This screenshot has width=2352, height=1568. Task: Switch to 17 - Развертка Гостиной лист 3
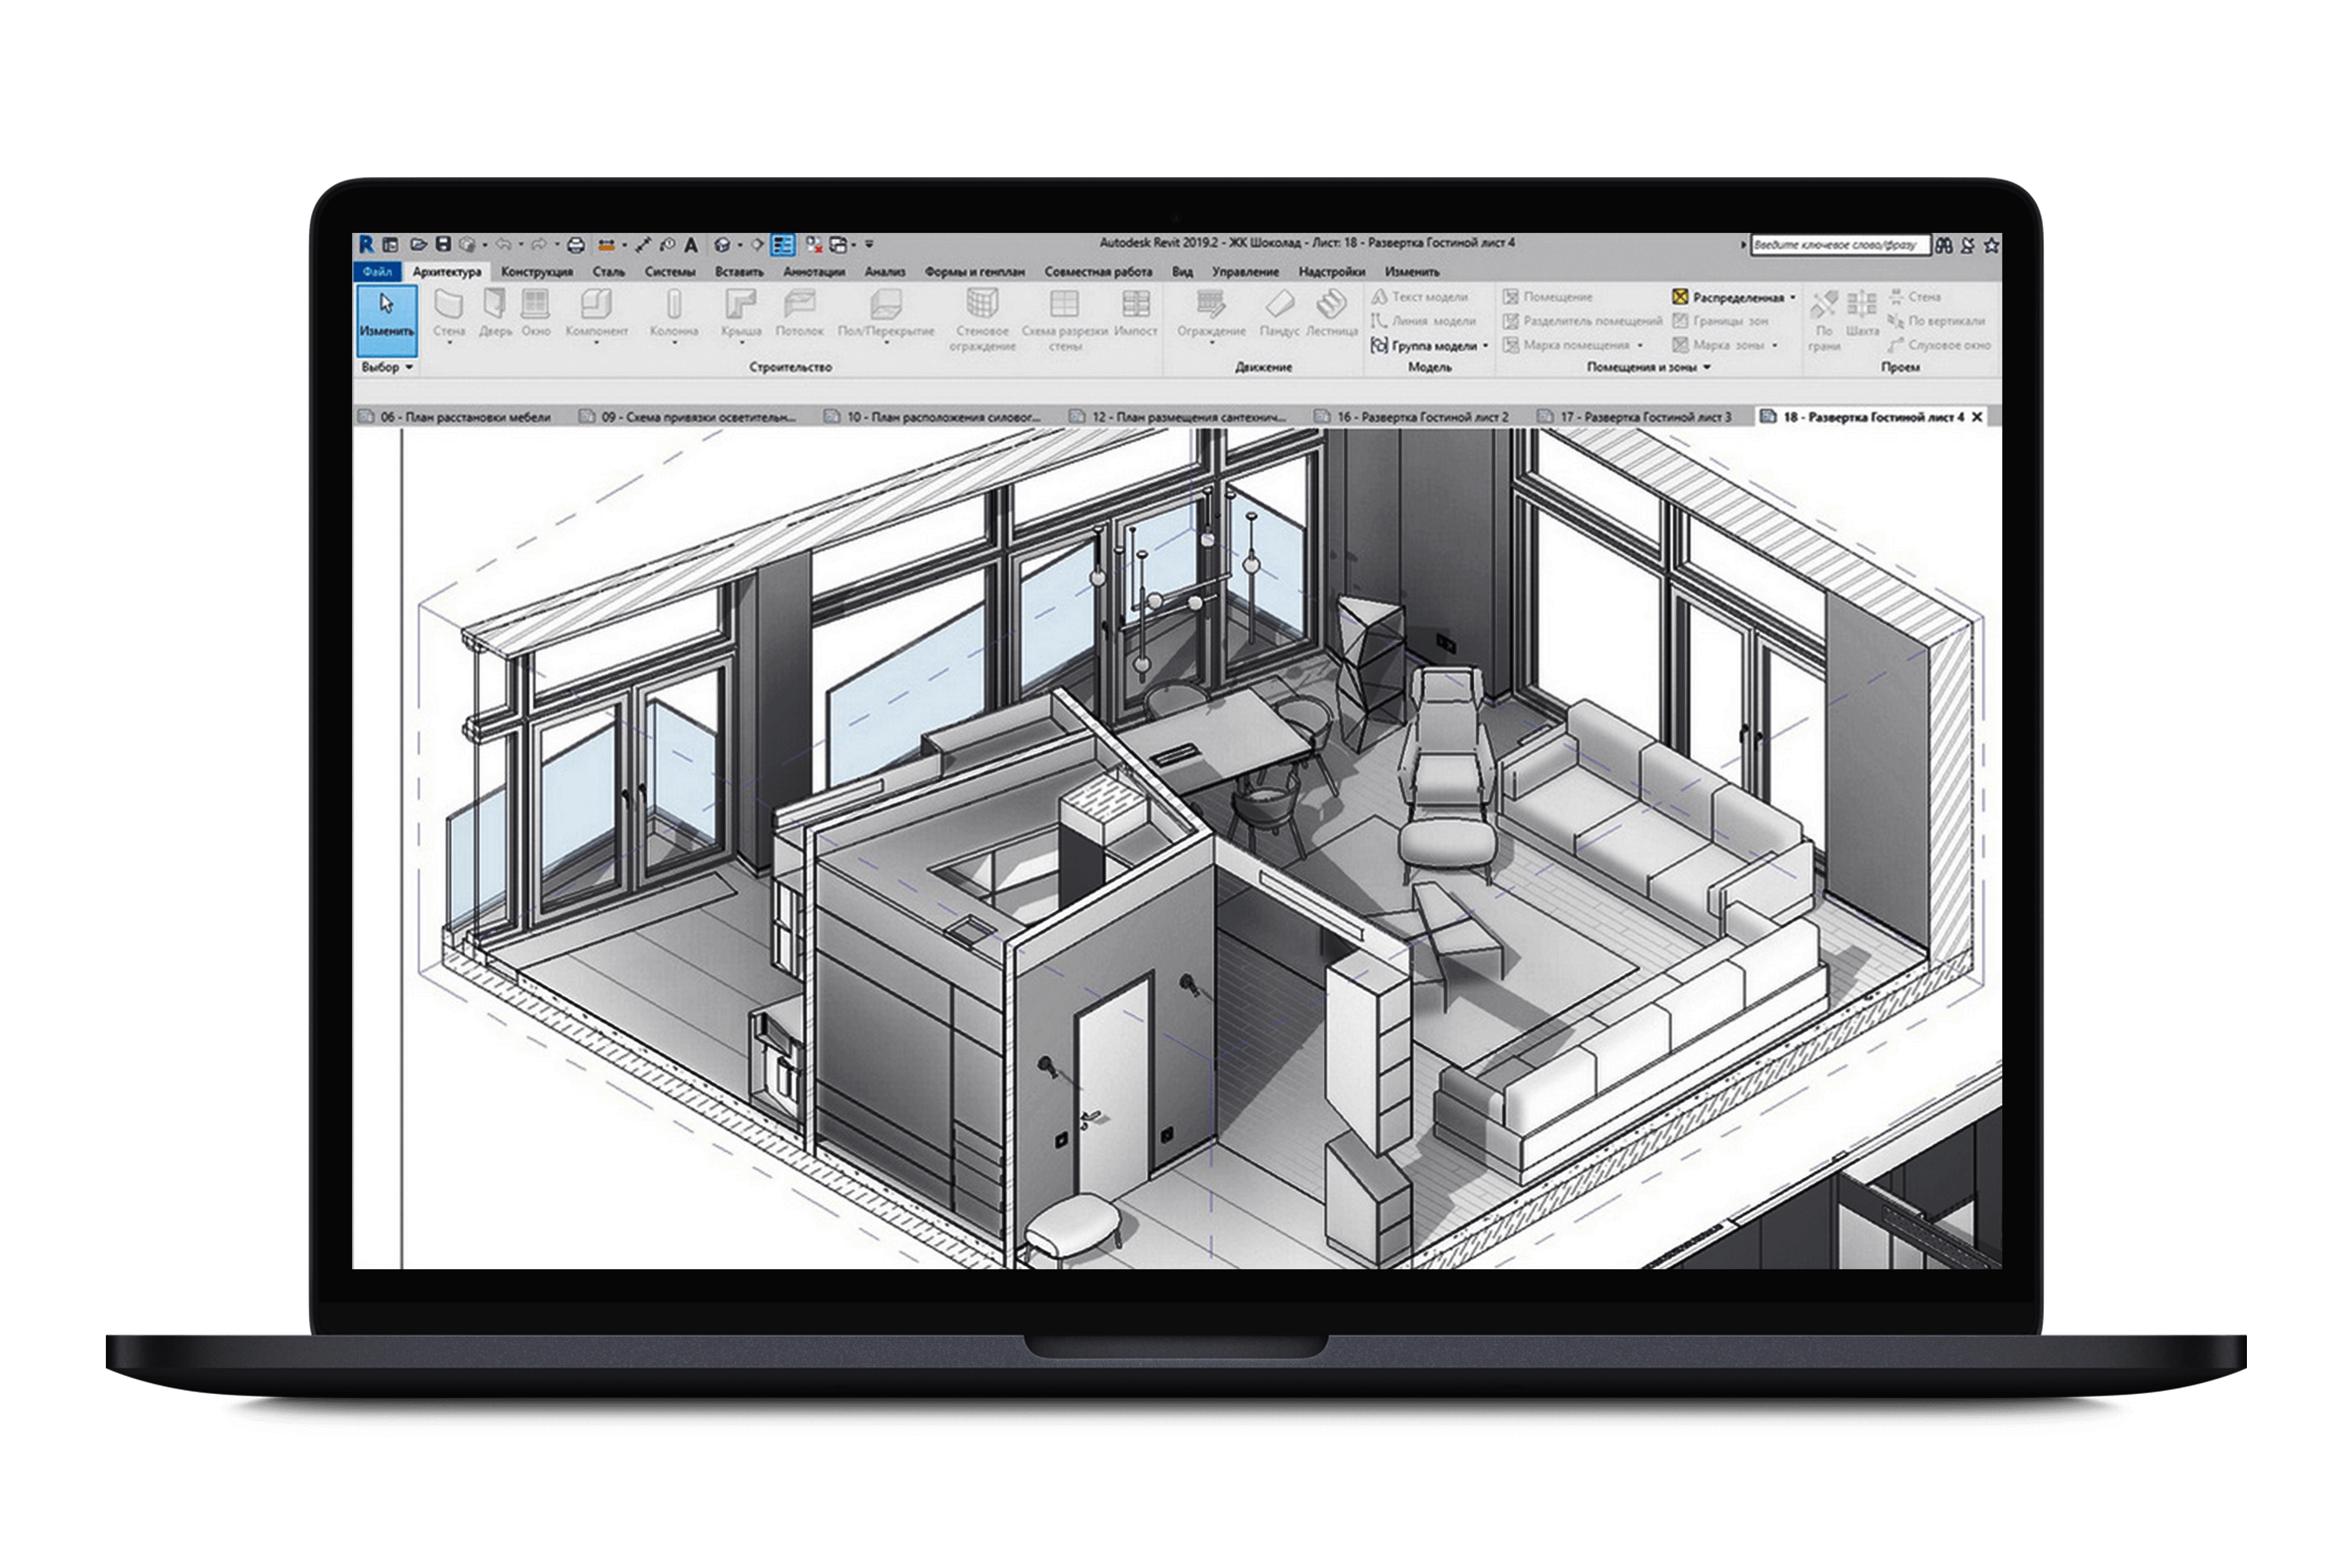[1637, 417]
